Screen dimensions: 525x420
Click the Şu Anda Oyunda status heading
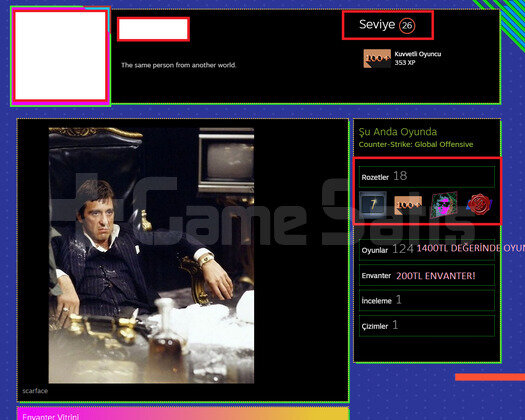[x=398, y=132]
